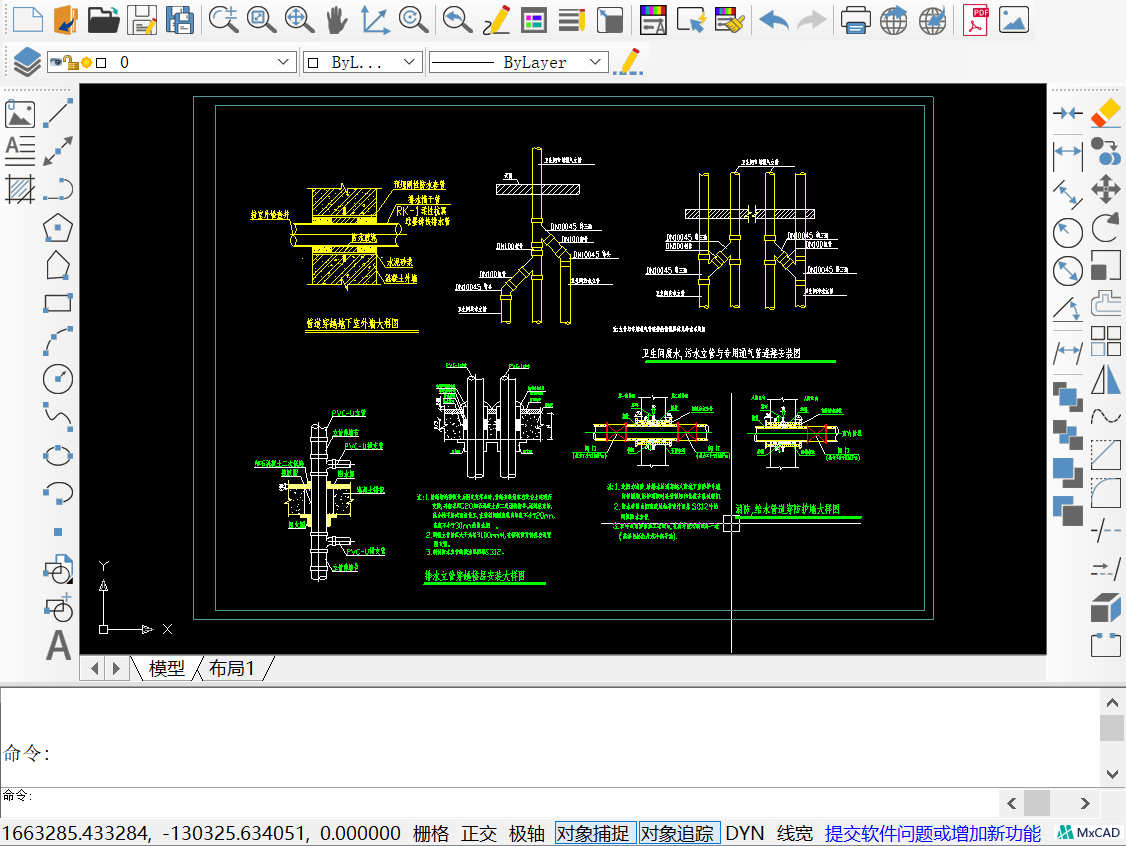
Task: Select the Mirror tool
Action: click(1105, 379)
